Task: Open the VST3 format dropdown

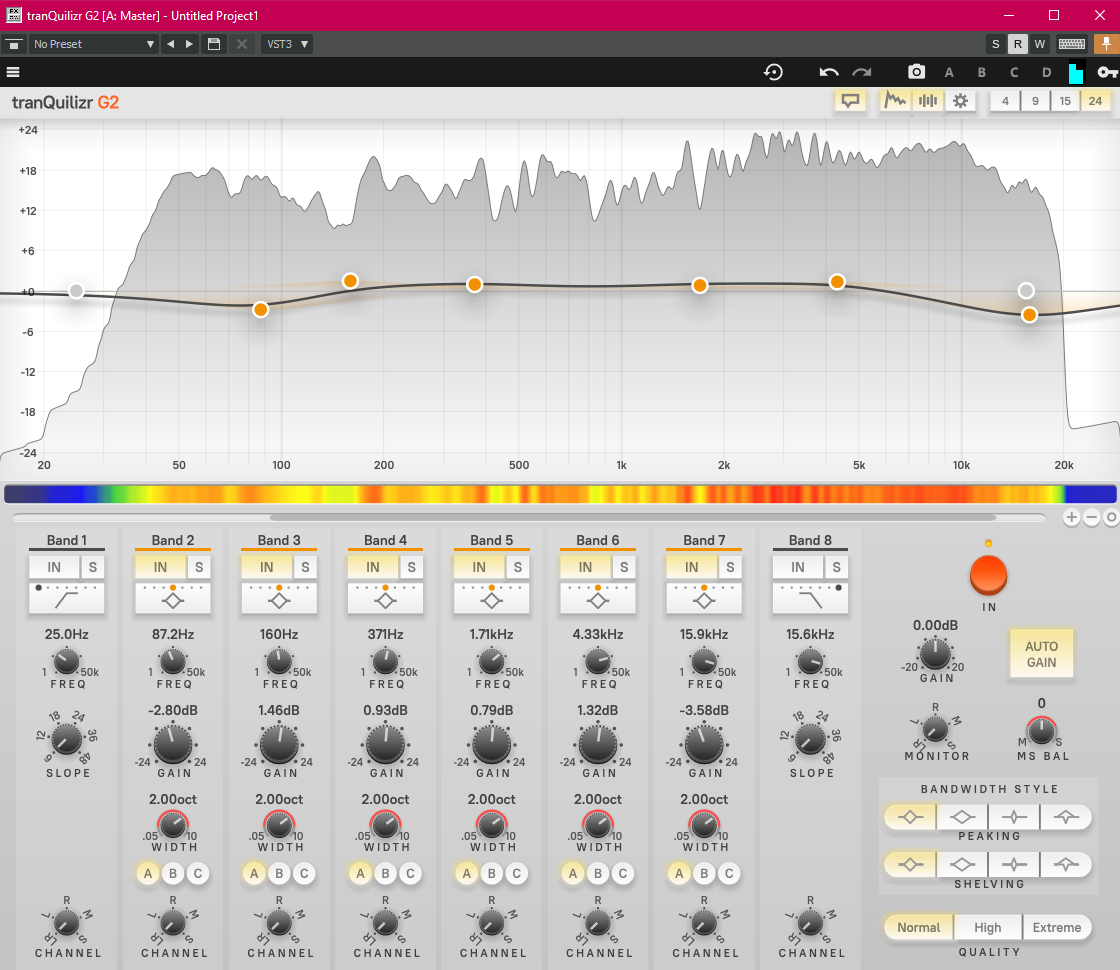Action: pos(287,44)
